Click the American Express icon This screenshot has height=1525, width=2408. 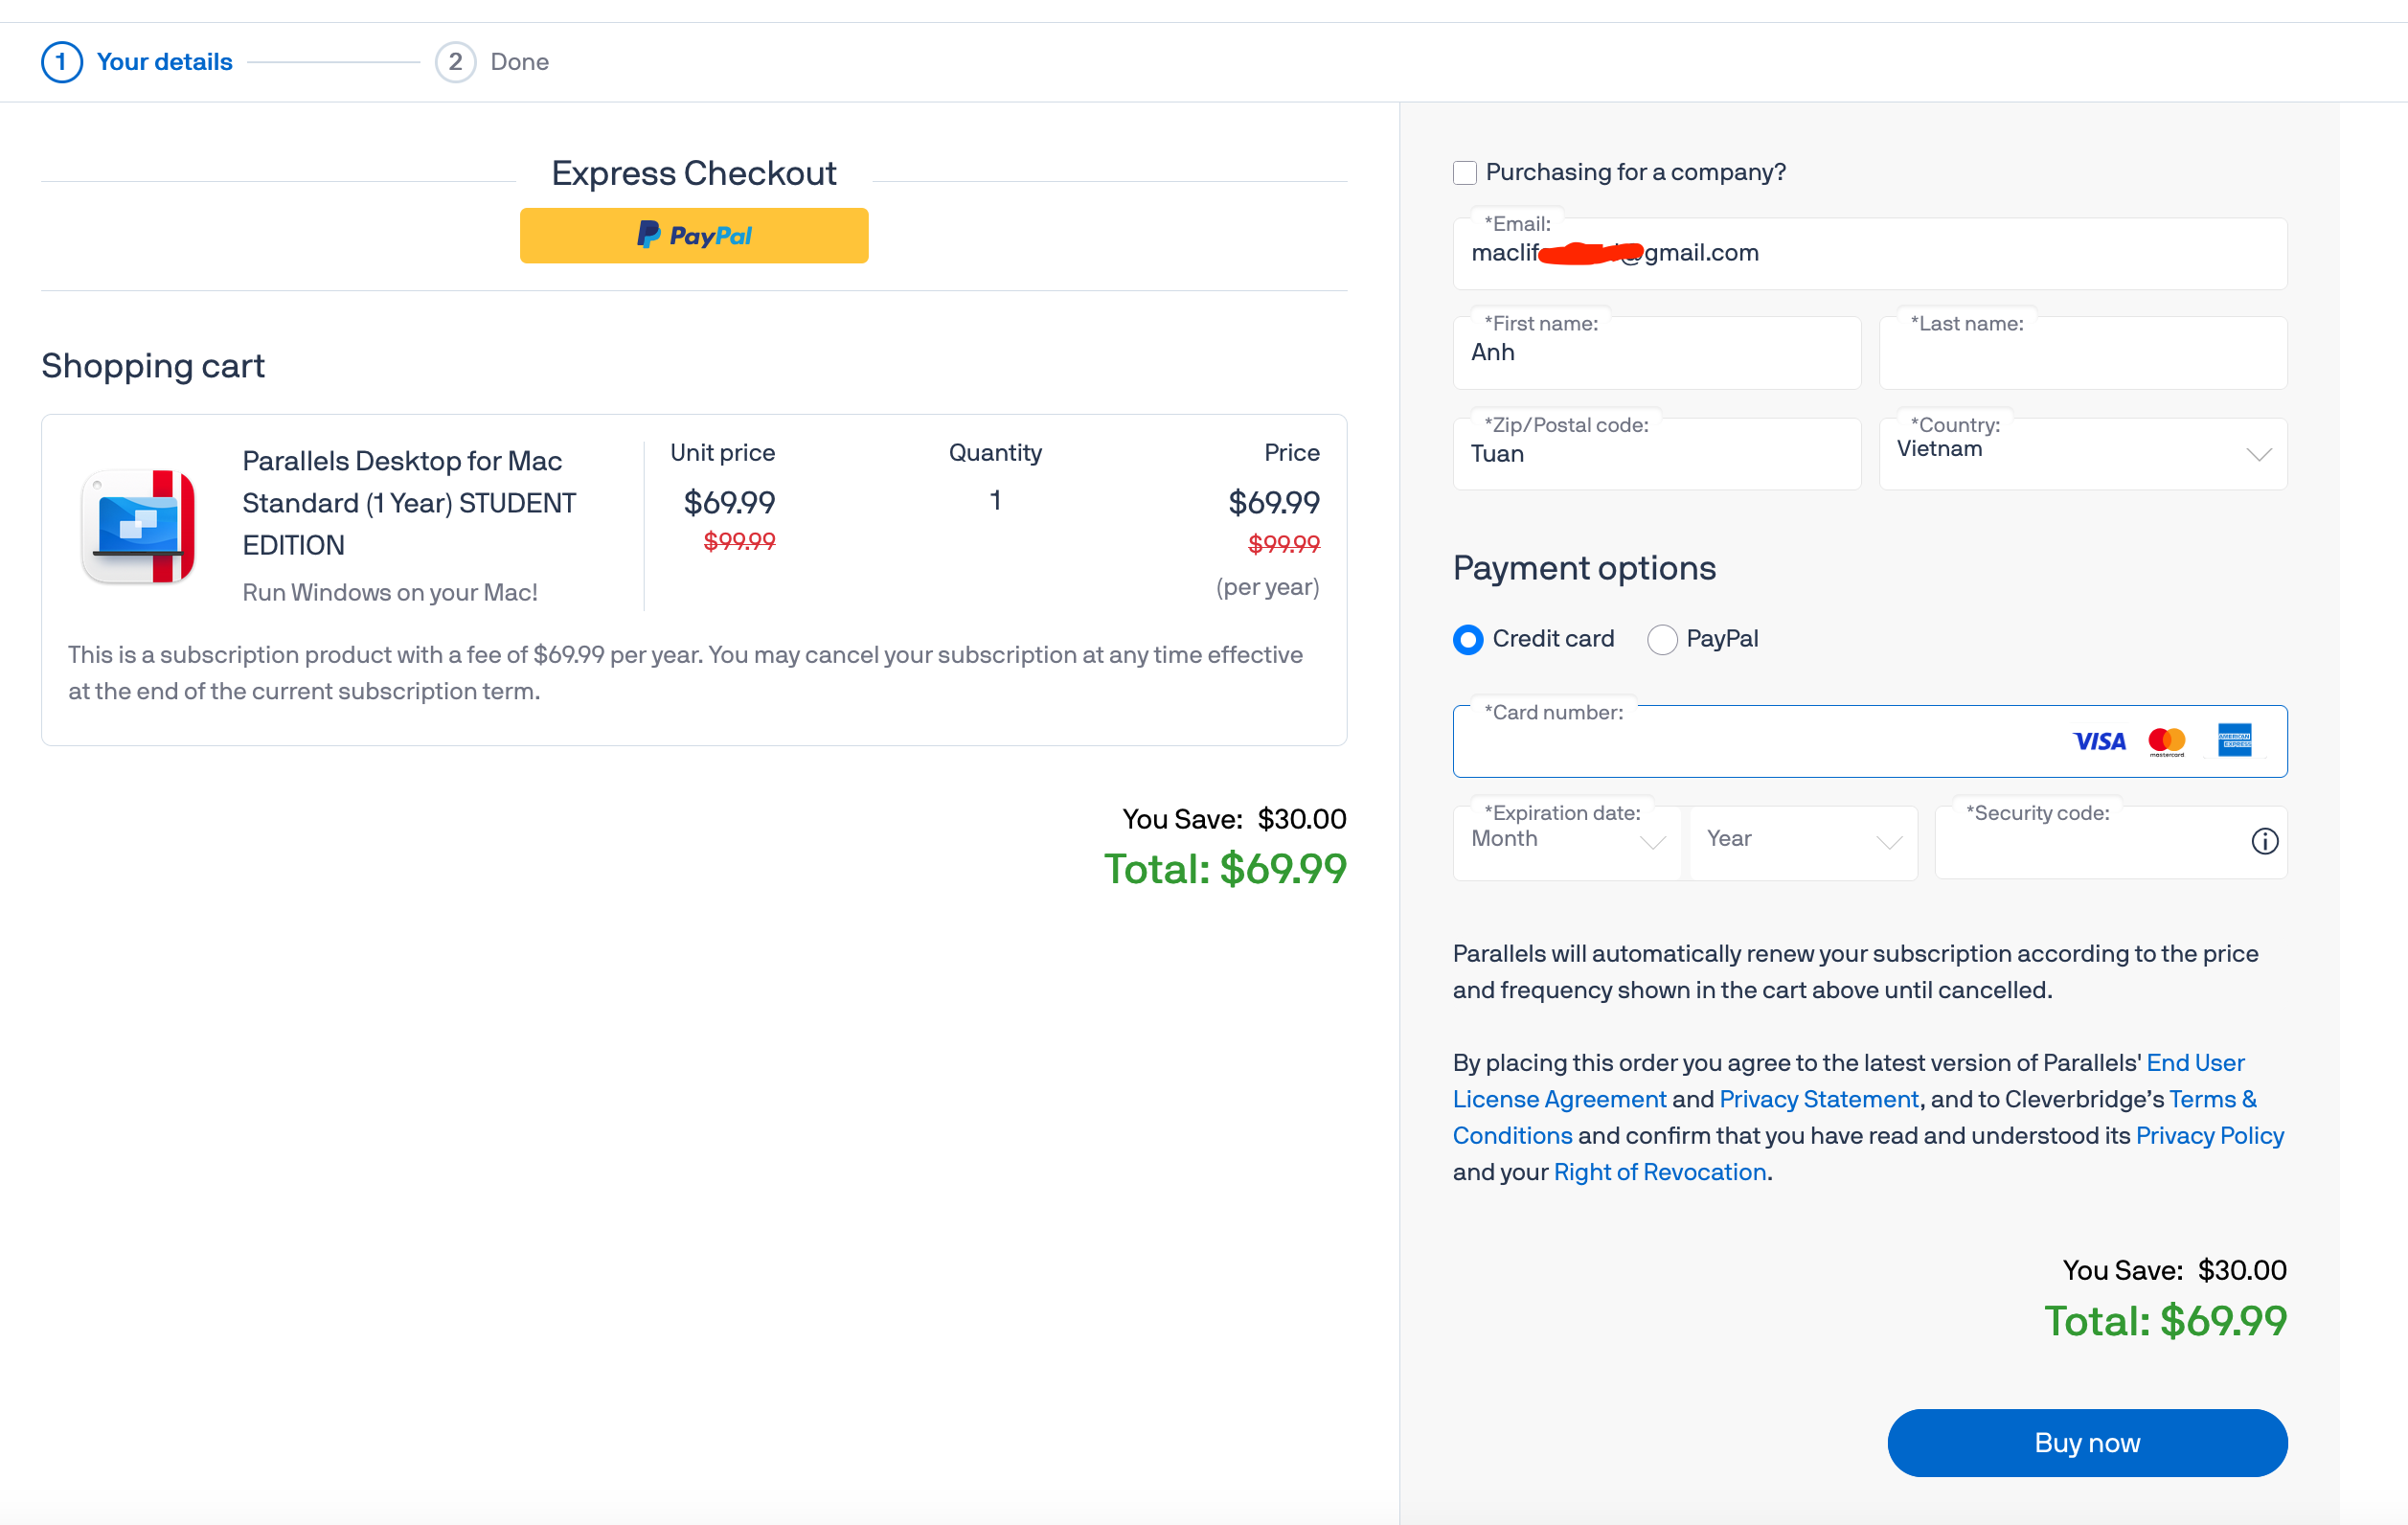tap(2235, 741)
